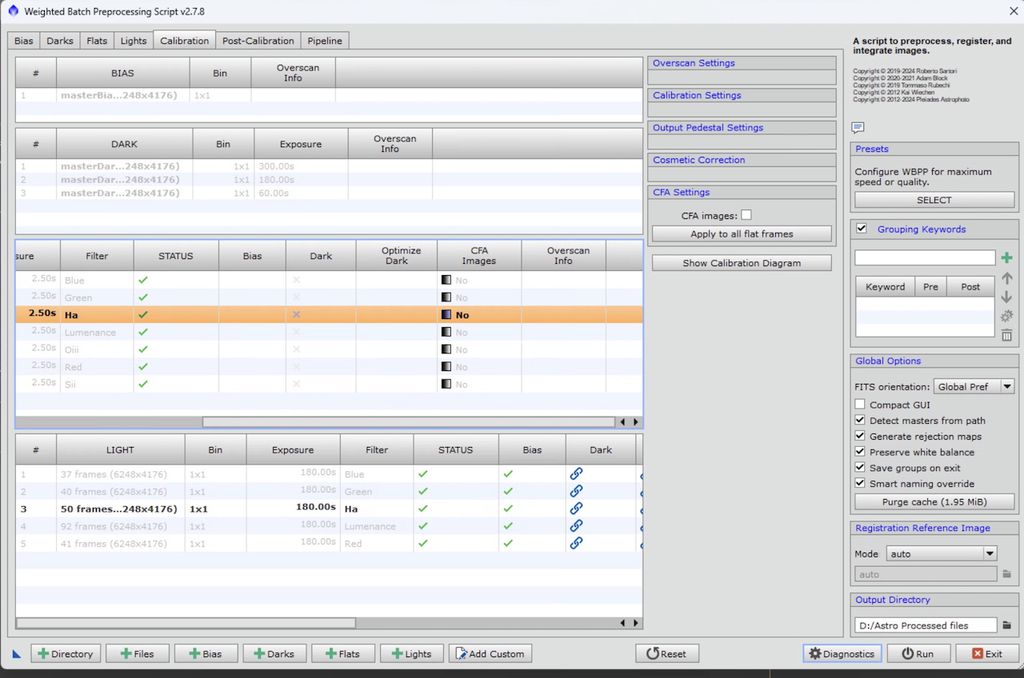The height and width of the screenshot is (678, 1024).
Task: Click the PixInsight icon in the title bar
Action: [13, 10]
